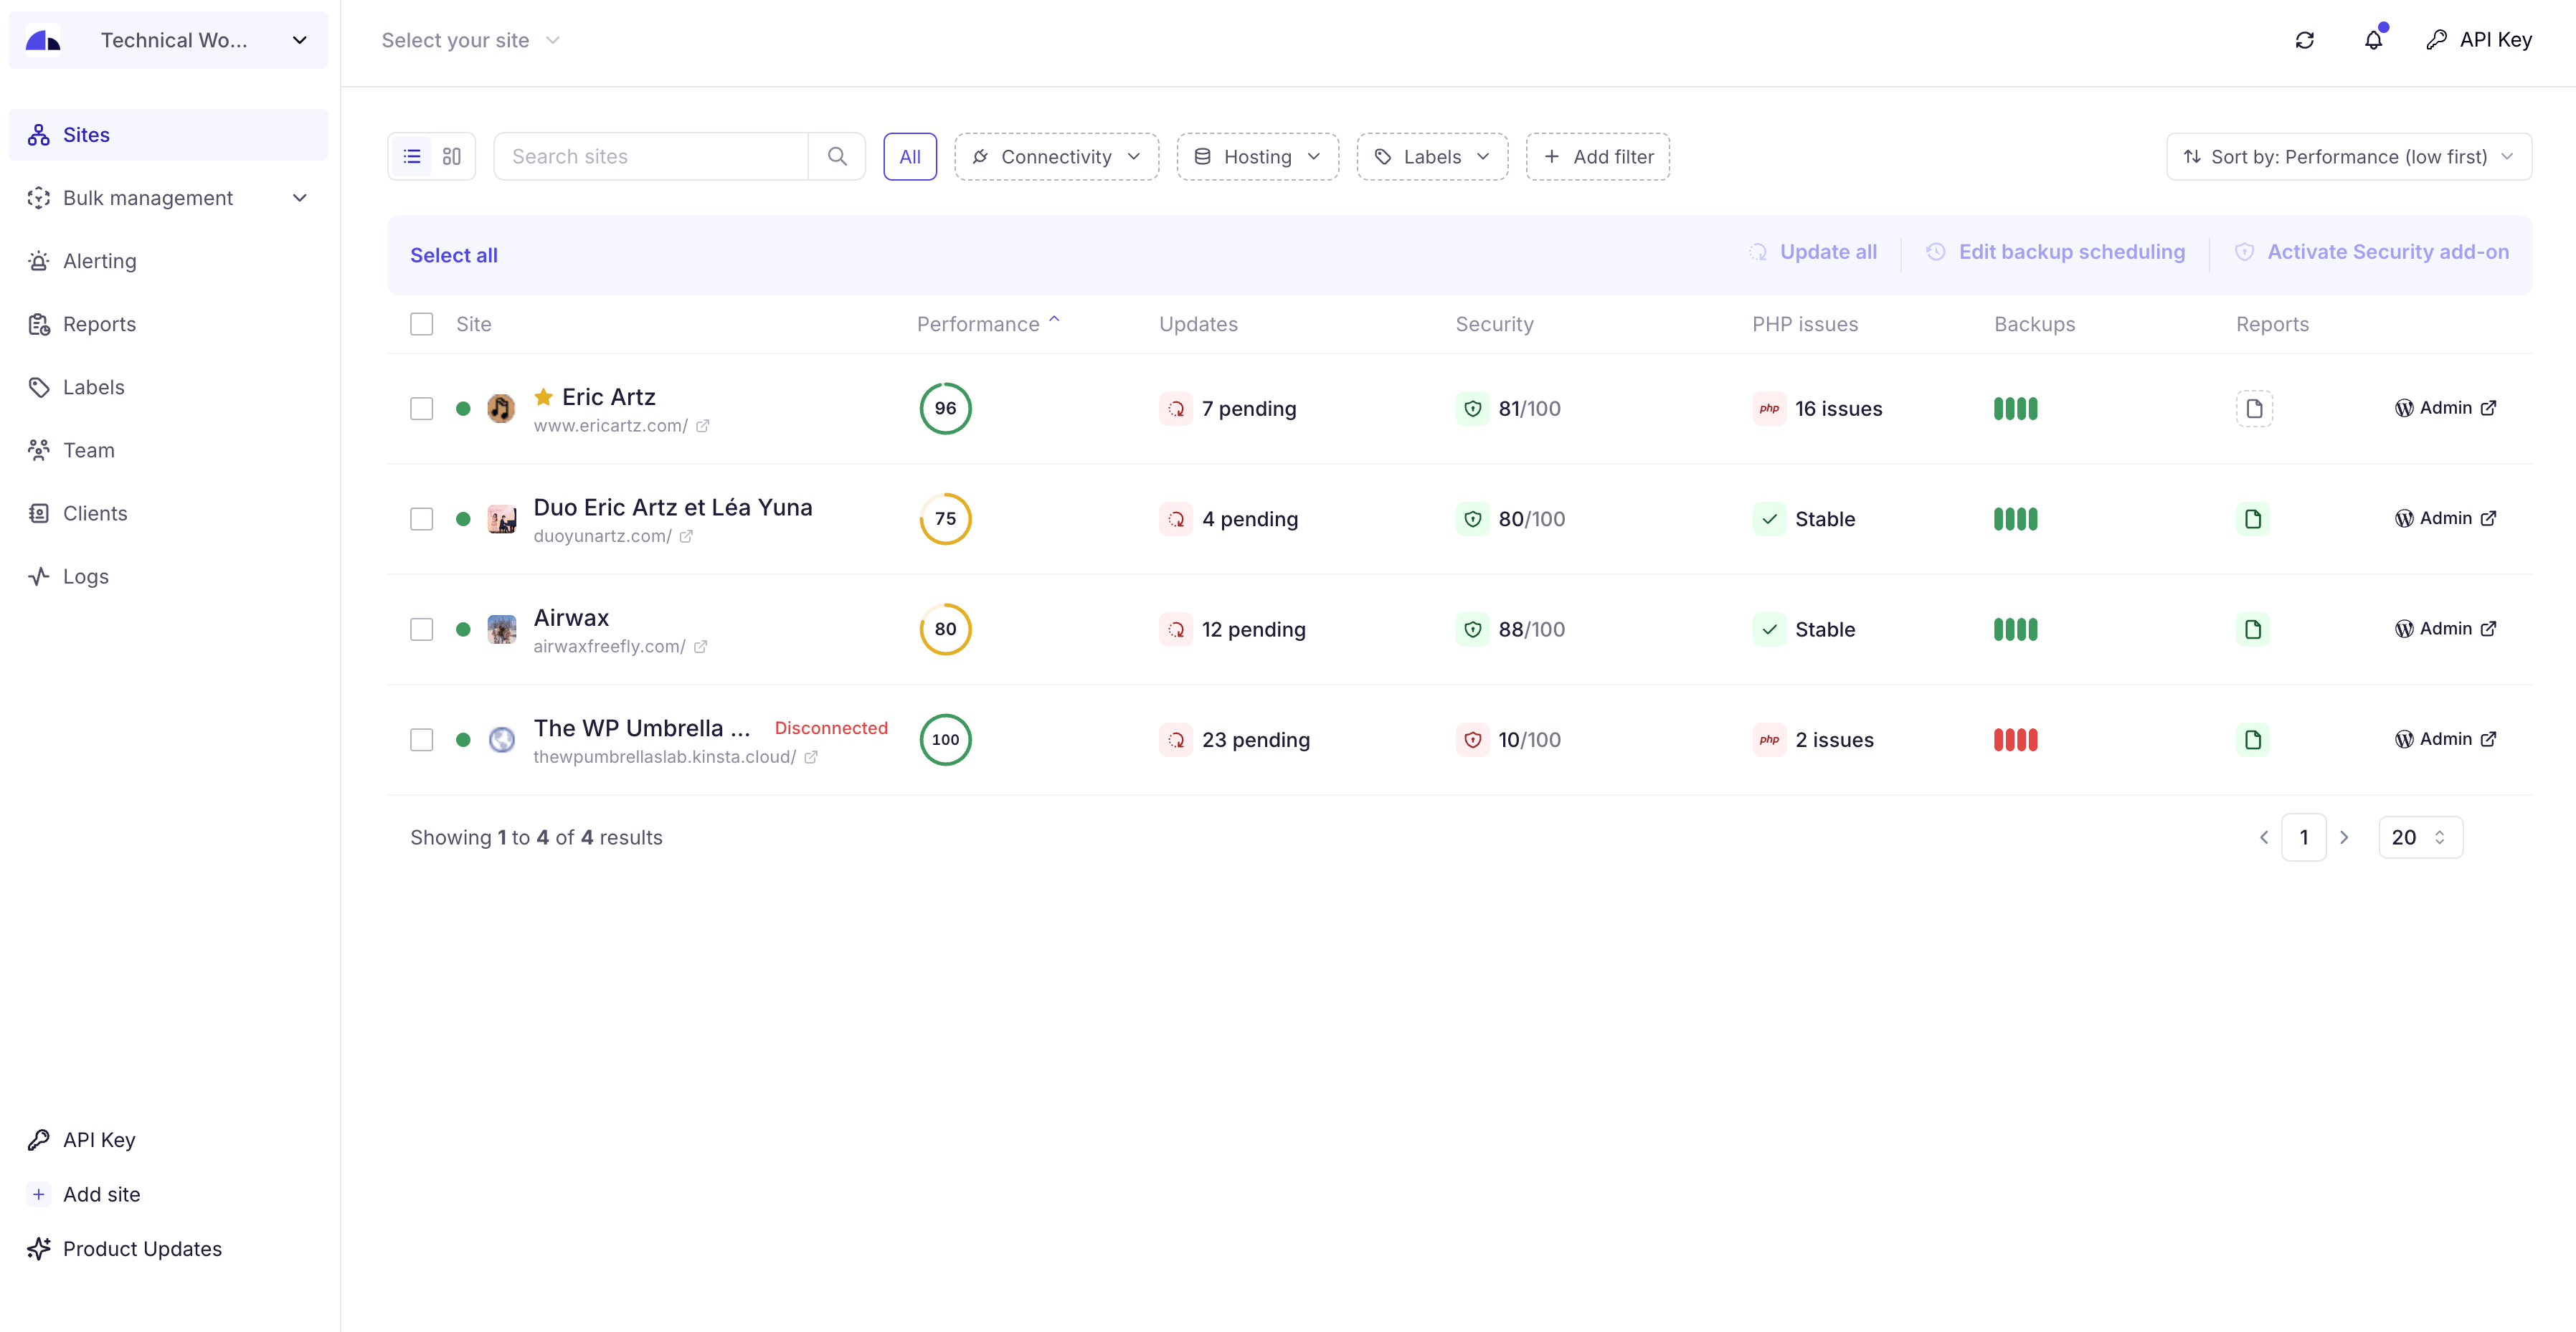Tick the header select-all checkbox
This screenshot has width=2576, height=1332.
pos(421,324)
